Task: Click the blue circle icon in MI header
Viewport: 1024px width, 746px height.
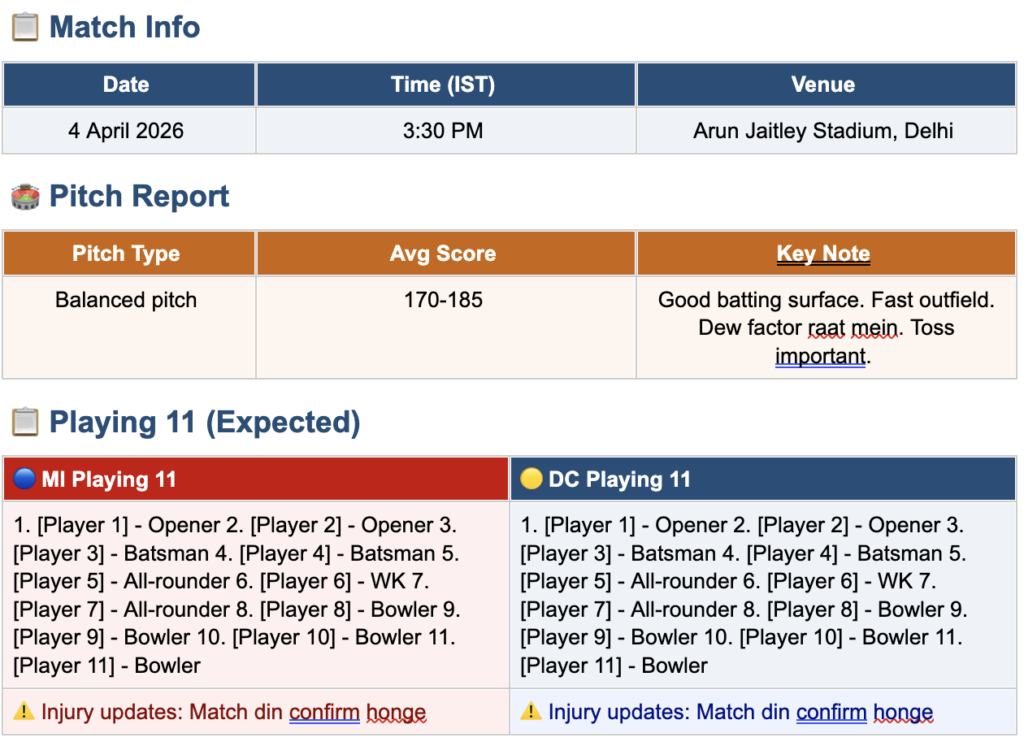Action: [24, 479]
